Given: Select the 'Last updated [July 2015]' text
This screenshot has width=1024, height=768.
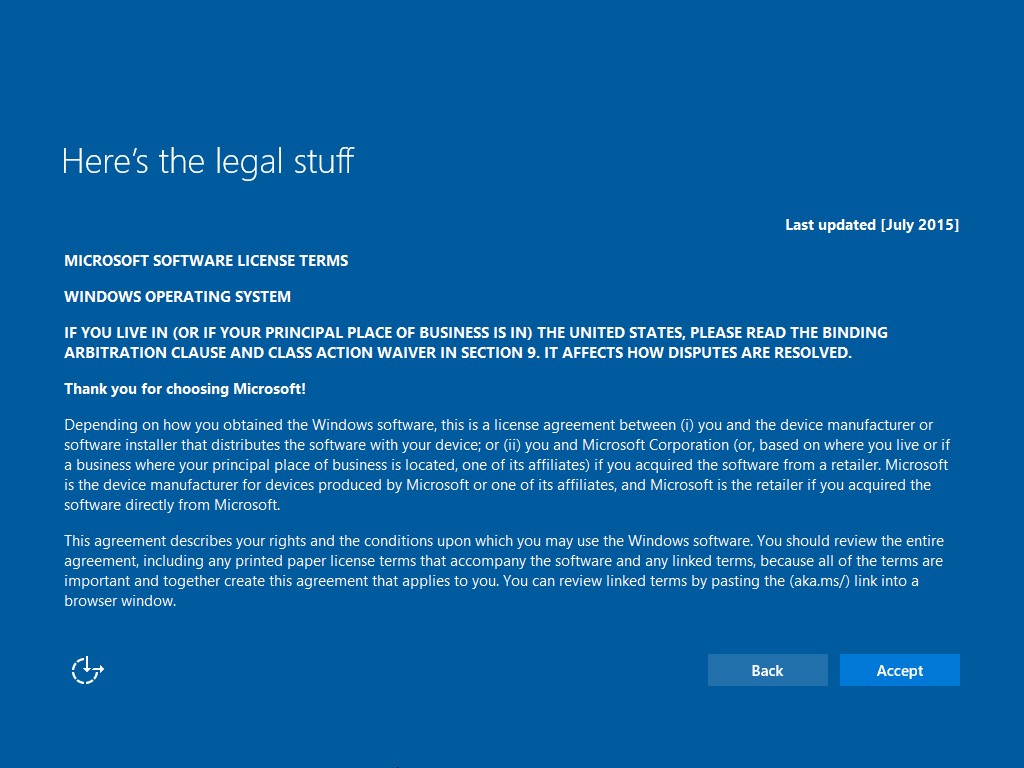Looking at the screenshot, I should [872, 225].
